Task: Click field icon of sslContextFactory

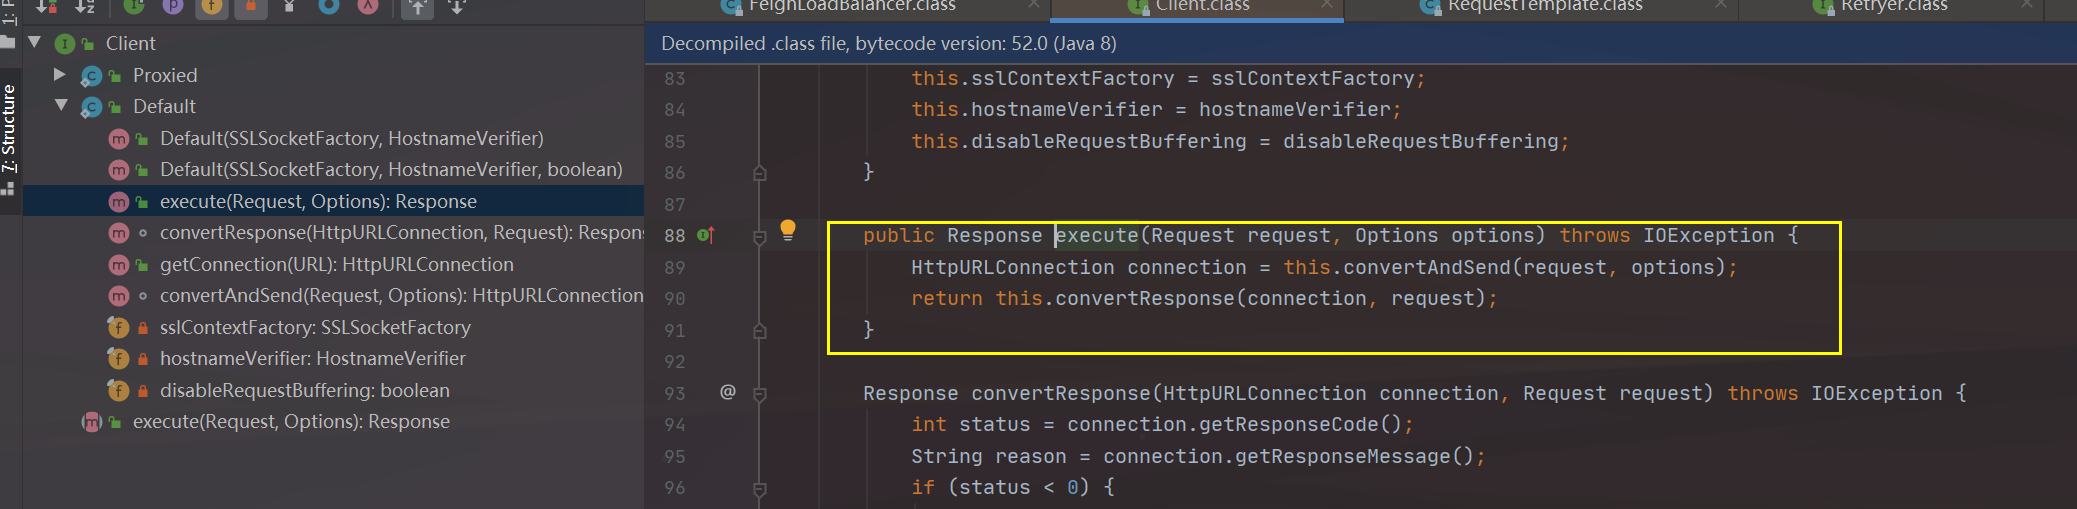Action: 118,327
